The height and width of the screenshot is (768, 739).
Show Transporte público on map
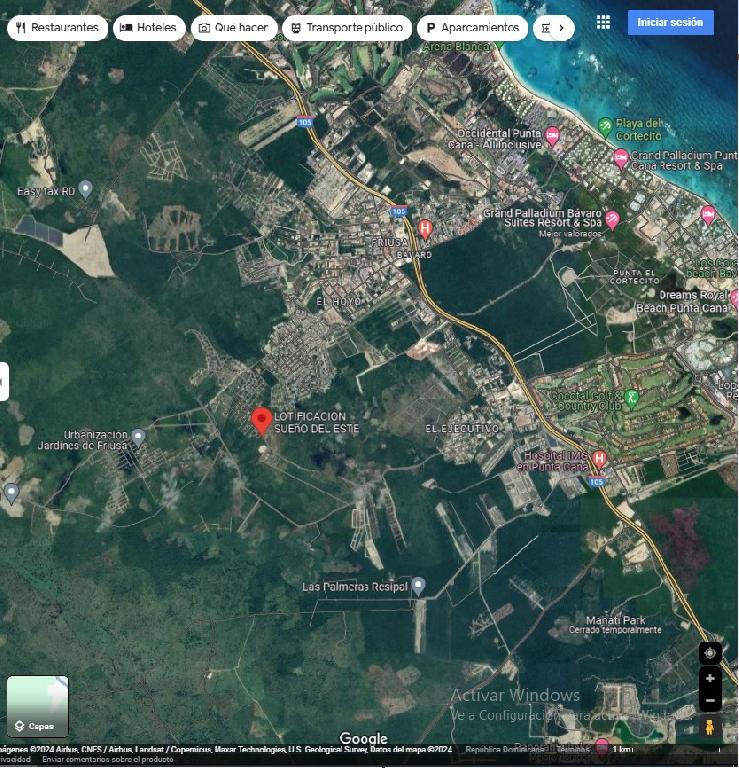pos(347,27)
